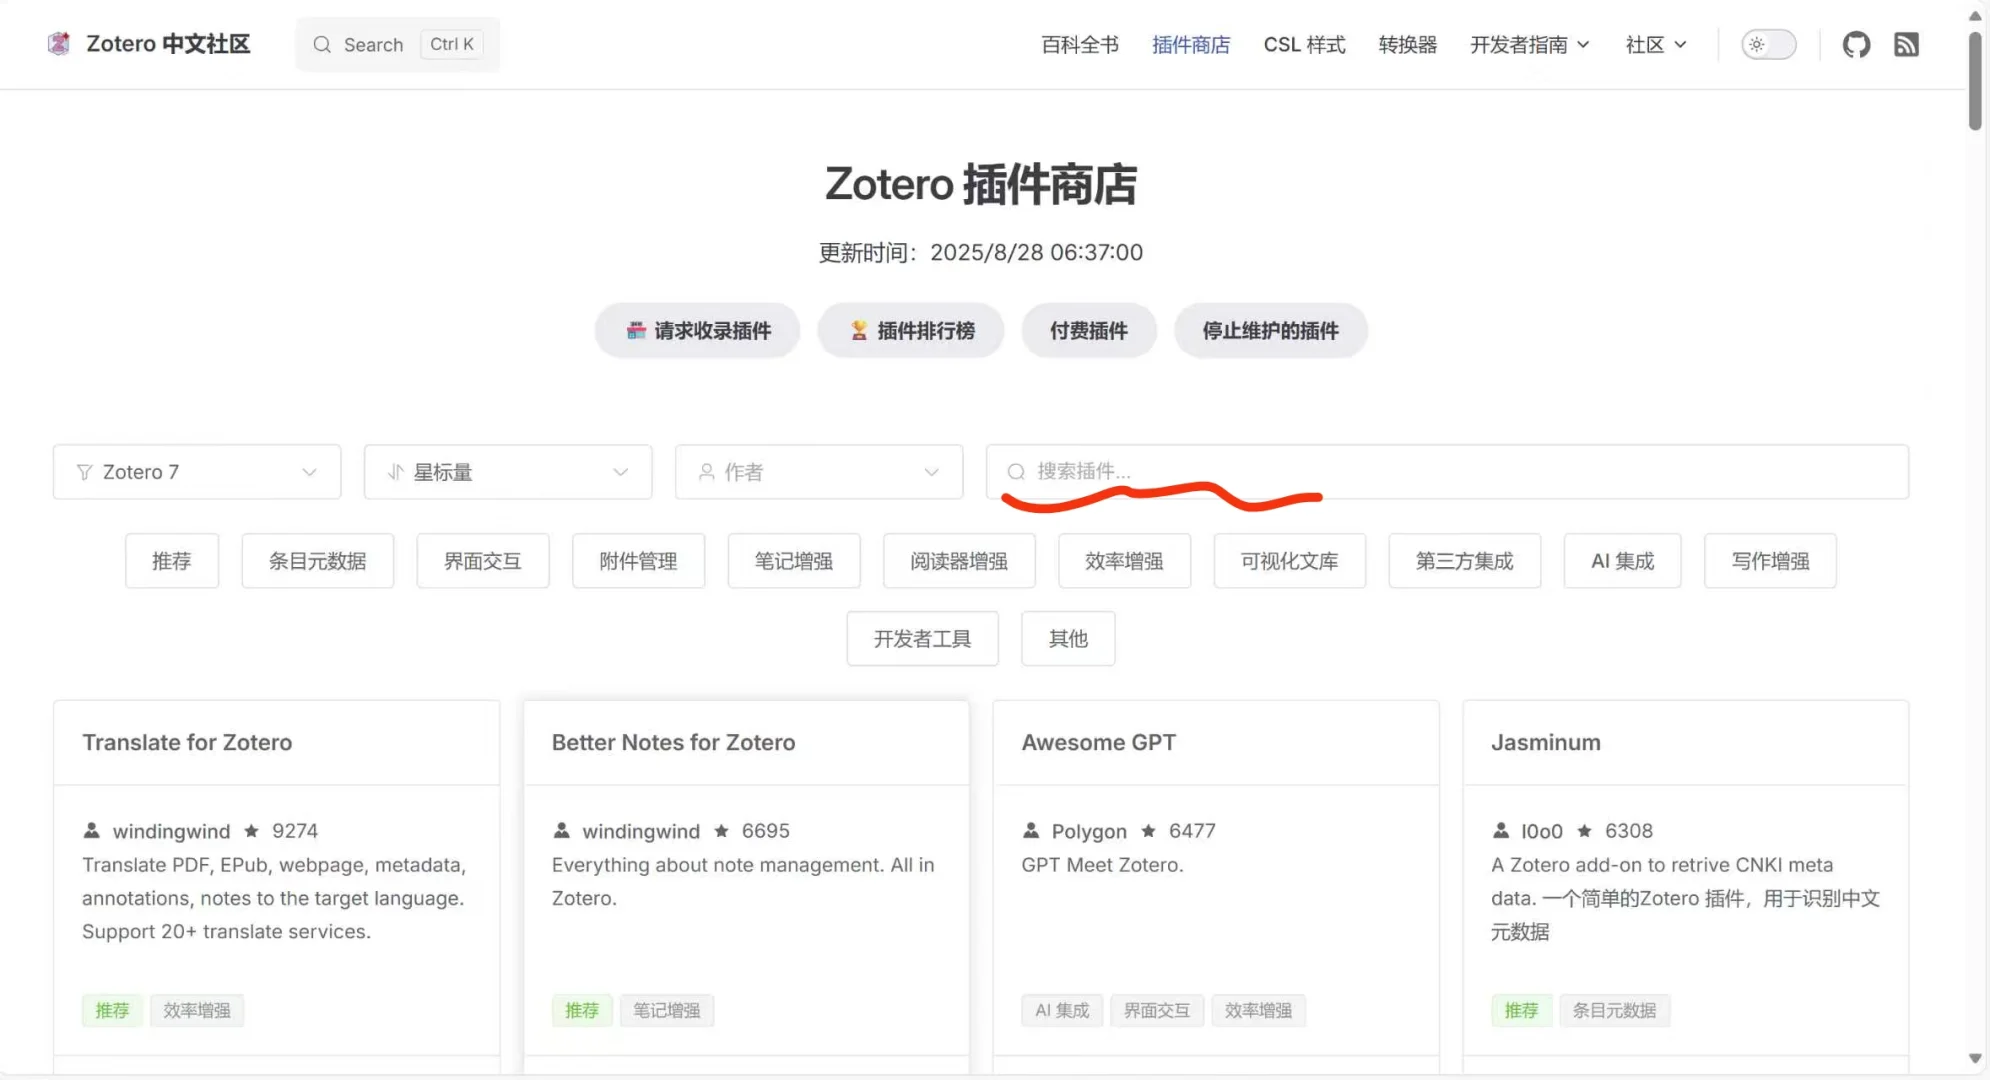Expand the 星标量 sorting dropdown
Image resolution: width=1990 pixels, height=1080 pixels.
(507, 471)
